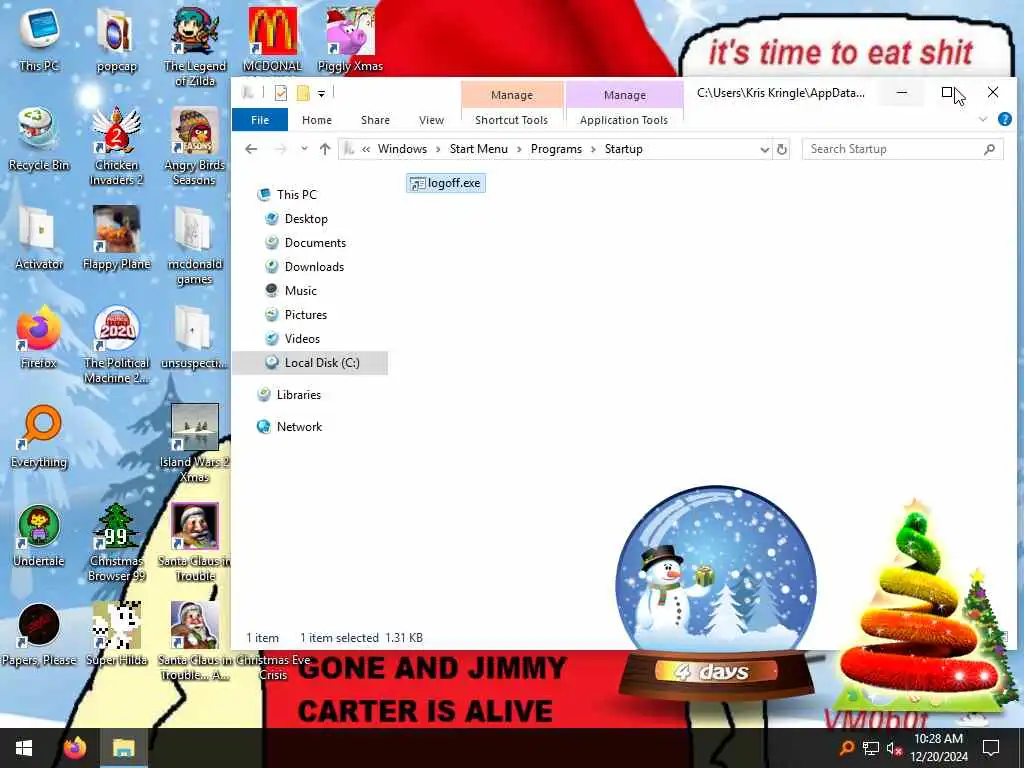Screen dimensions: 1024x768
Task: Open the File tab
Action: (260, 120)
